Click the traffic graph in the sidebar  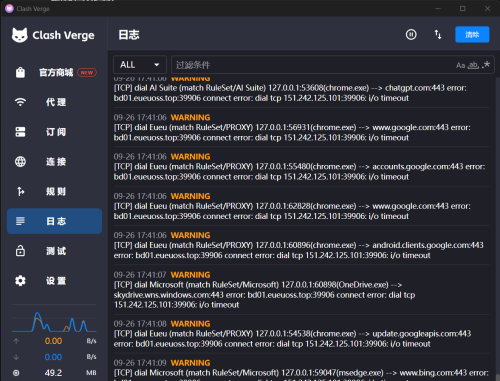(54, 322)
